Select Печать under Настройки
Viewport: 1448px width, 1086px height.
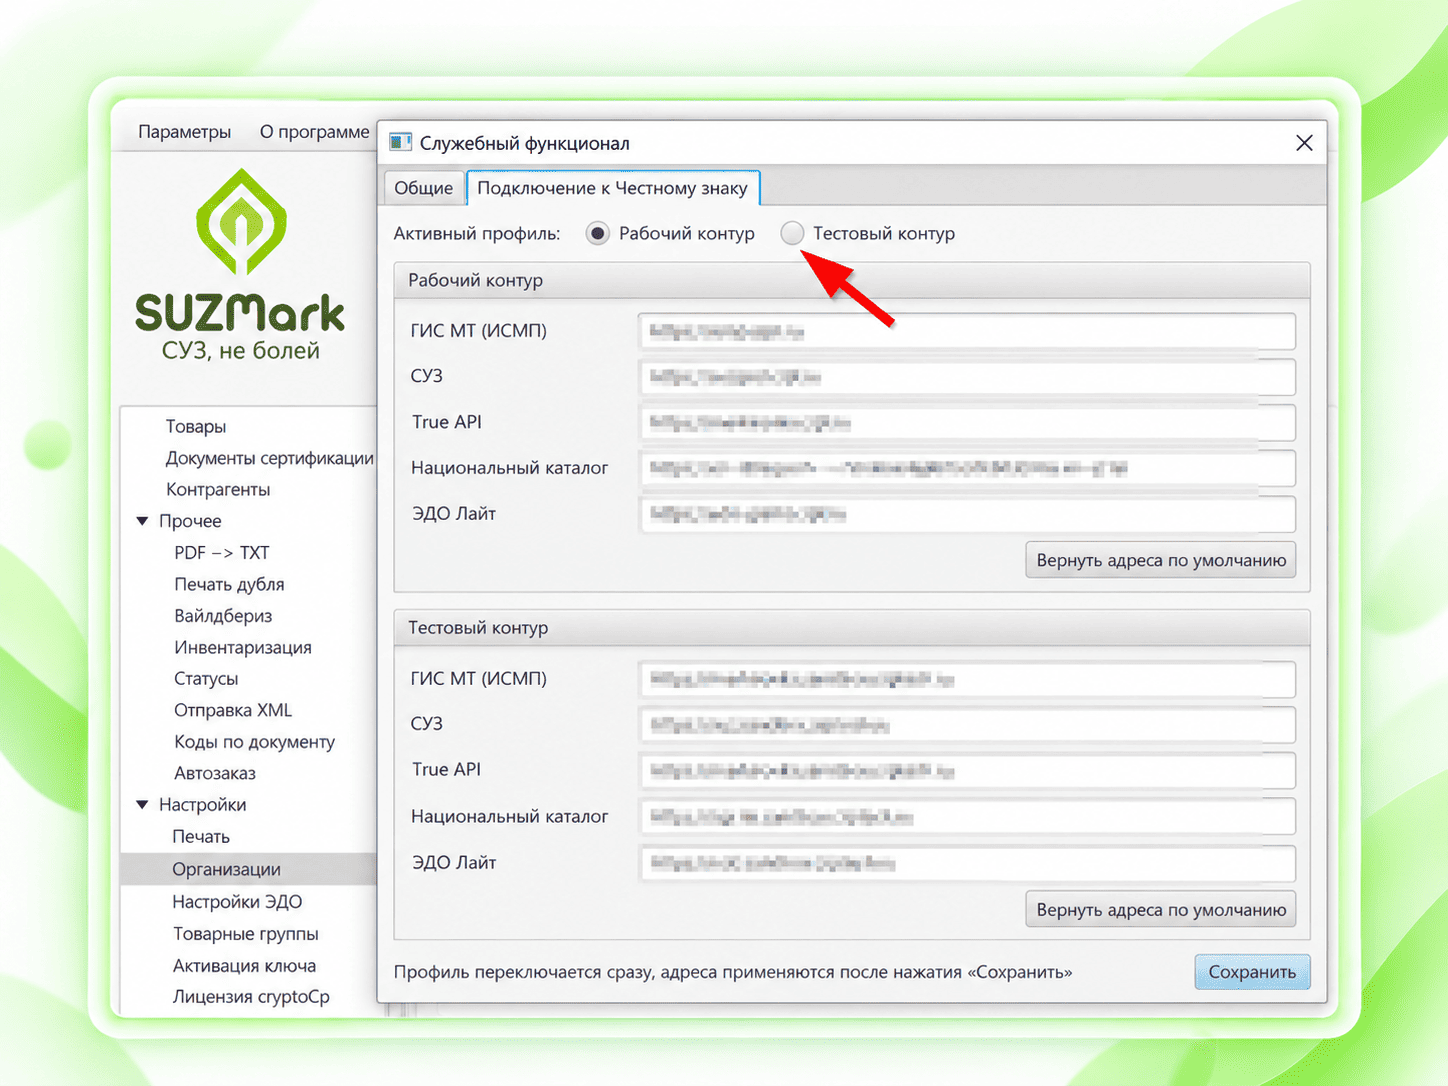tap(201, 836)
